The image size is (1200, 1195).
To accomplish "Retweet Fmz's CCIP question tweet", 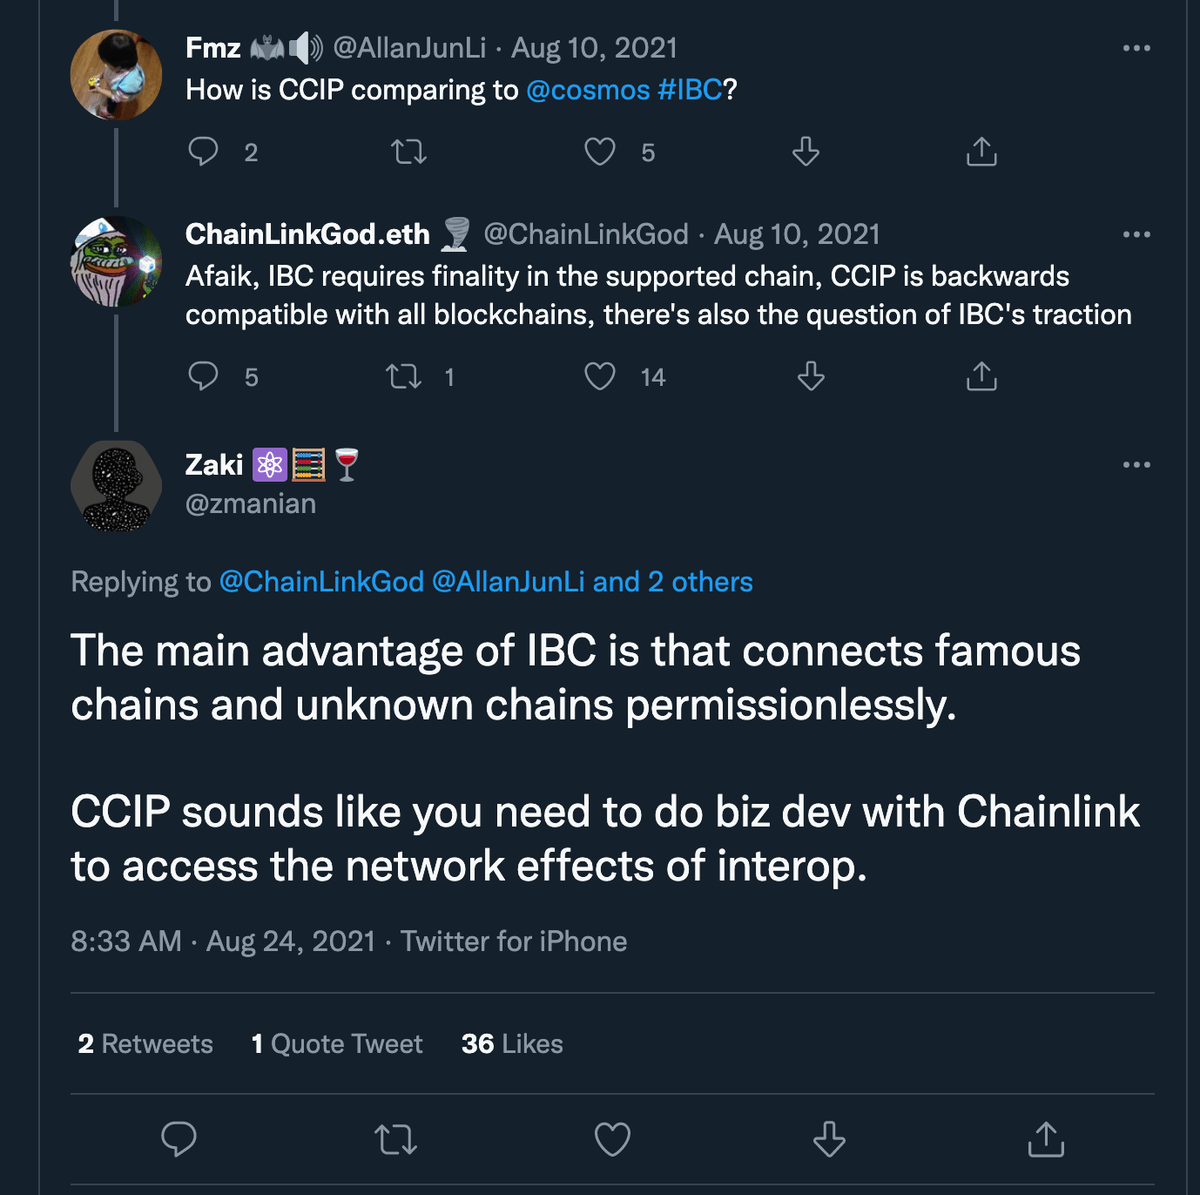I will coord(408,152).
